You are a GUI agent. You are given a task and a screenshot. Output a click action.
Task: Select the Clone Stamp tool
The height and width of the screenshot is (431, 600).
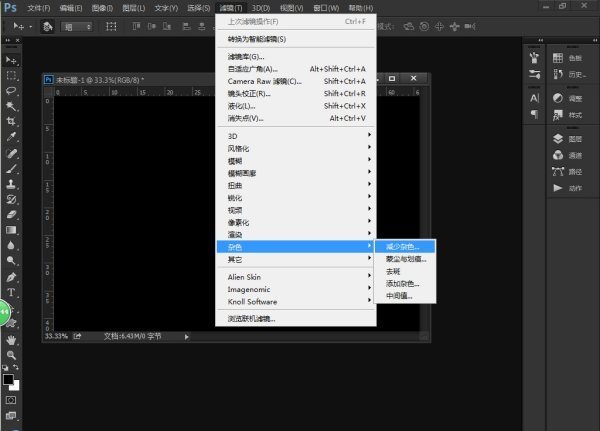(11, 184)
